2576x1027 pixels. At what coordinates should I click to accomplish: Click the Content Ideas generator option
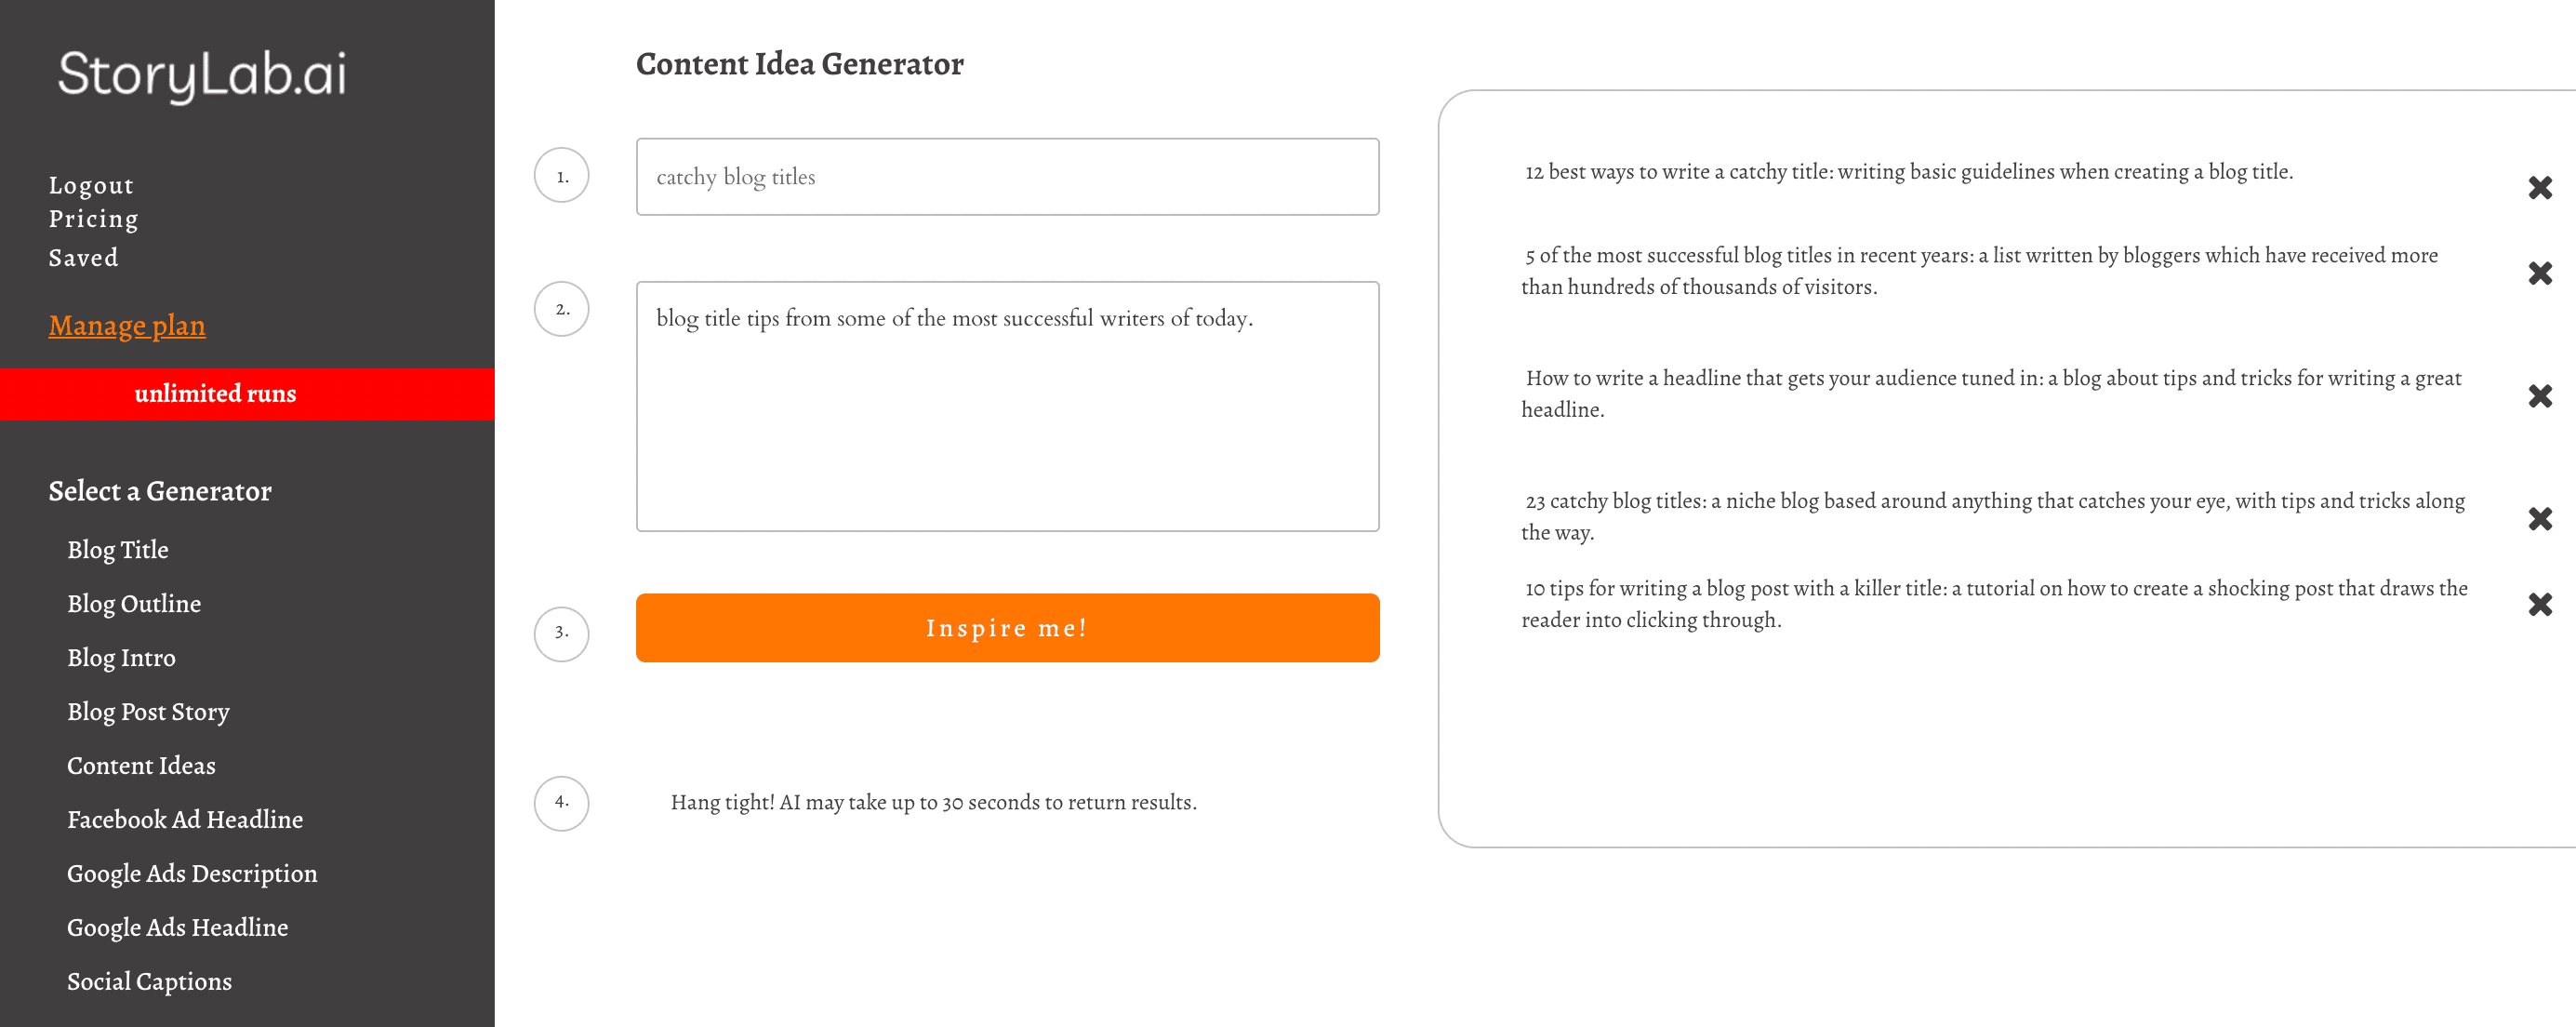tap(141, 764)
